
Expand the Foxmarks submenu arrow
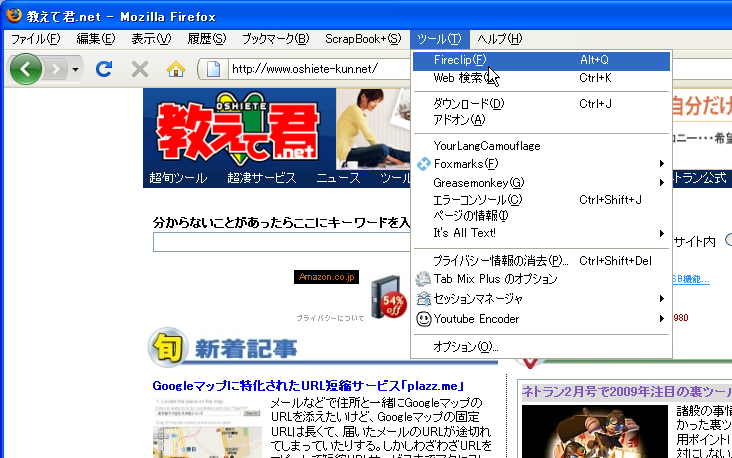click(662, 163)
